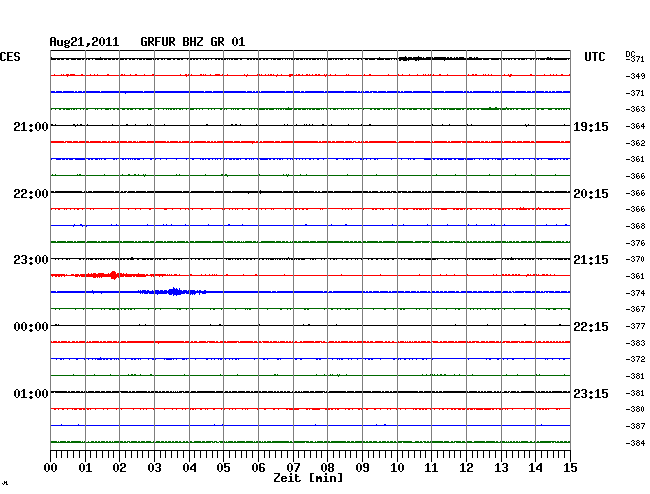Click the CES column header

tap(10, 57)
